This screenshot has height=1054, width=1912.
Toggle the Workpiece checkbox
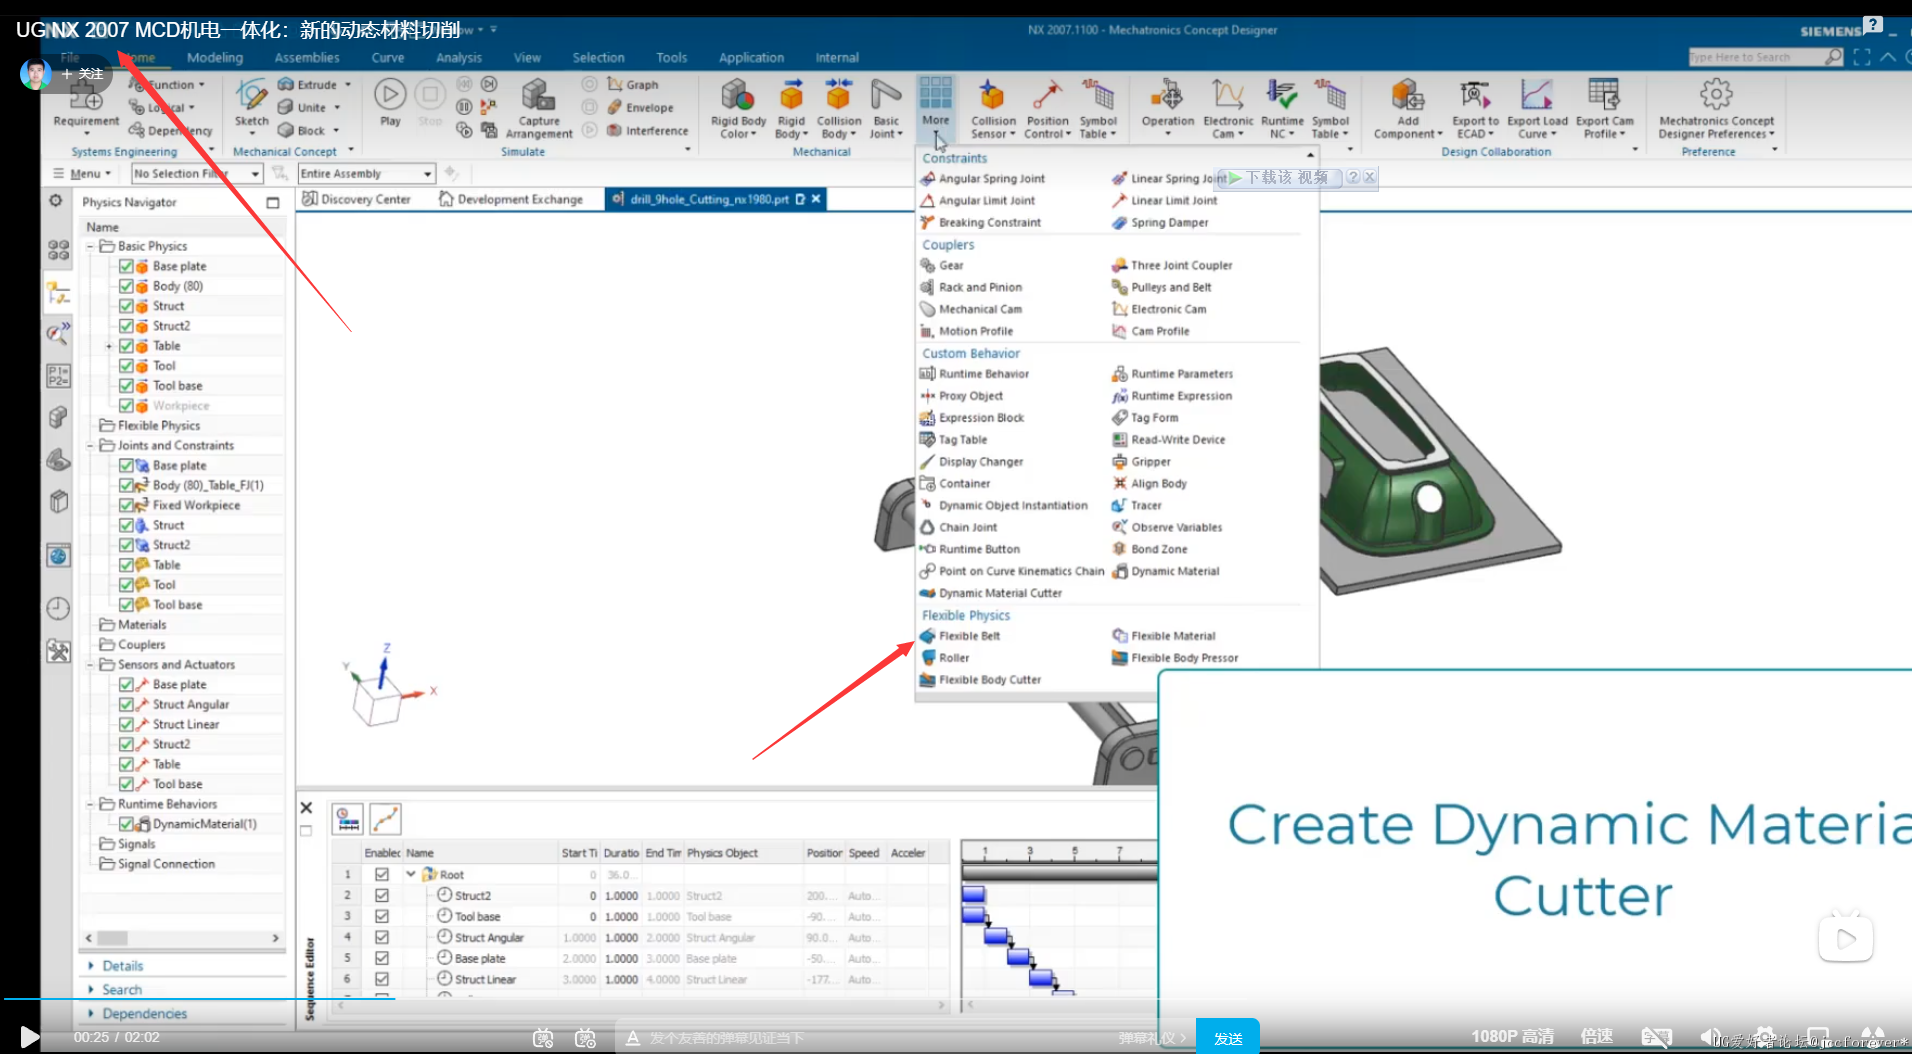tap(126, 406)
